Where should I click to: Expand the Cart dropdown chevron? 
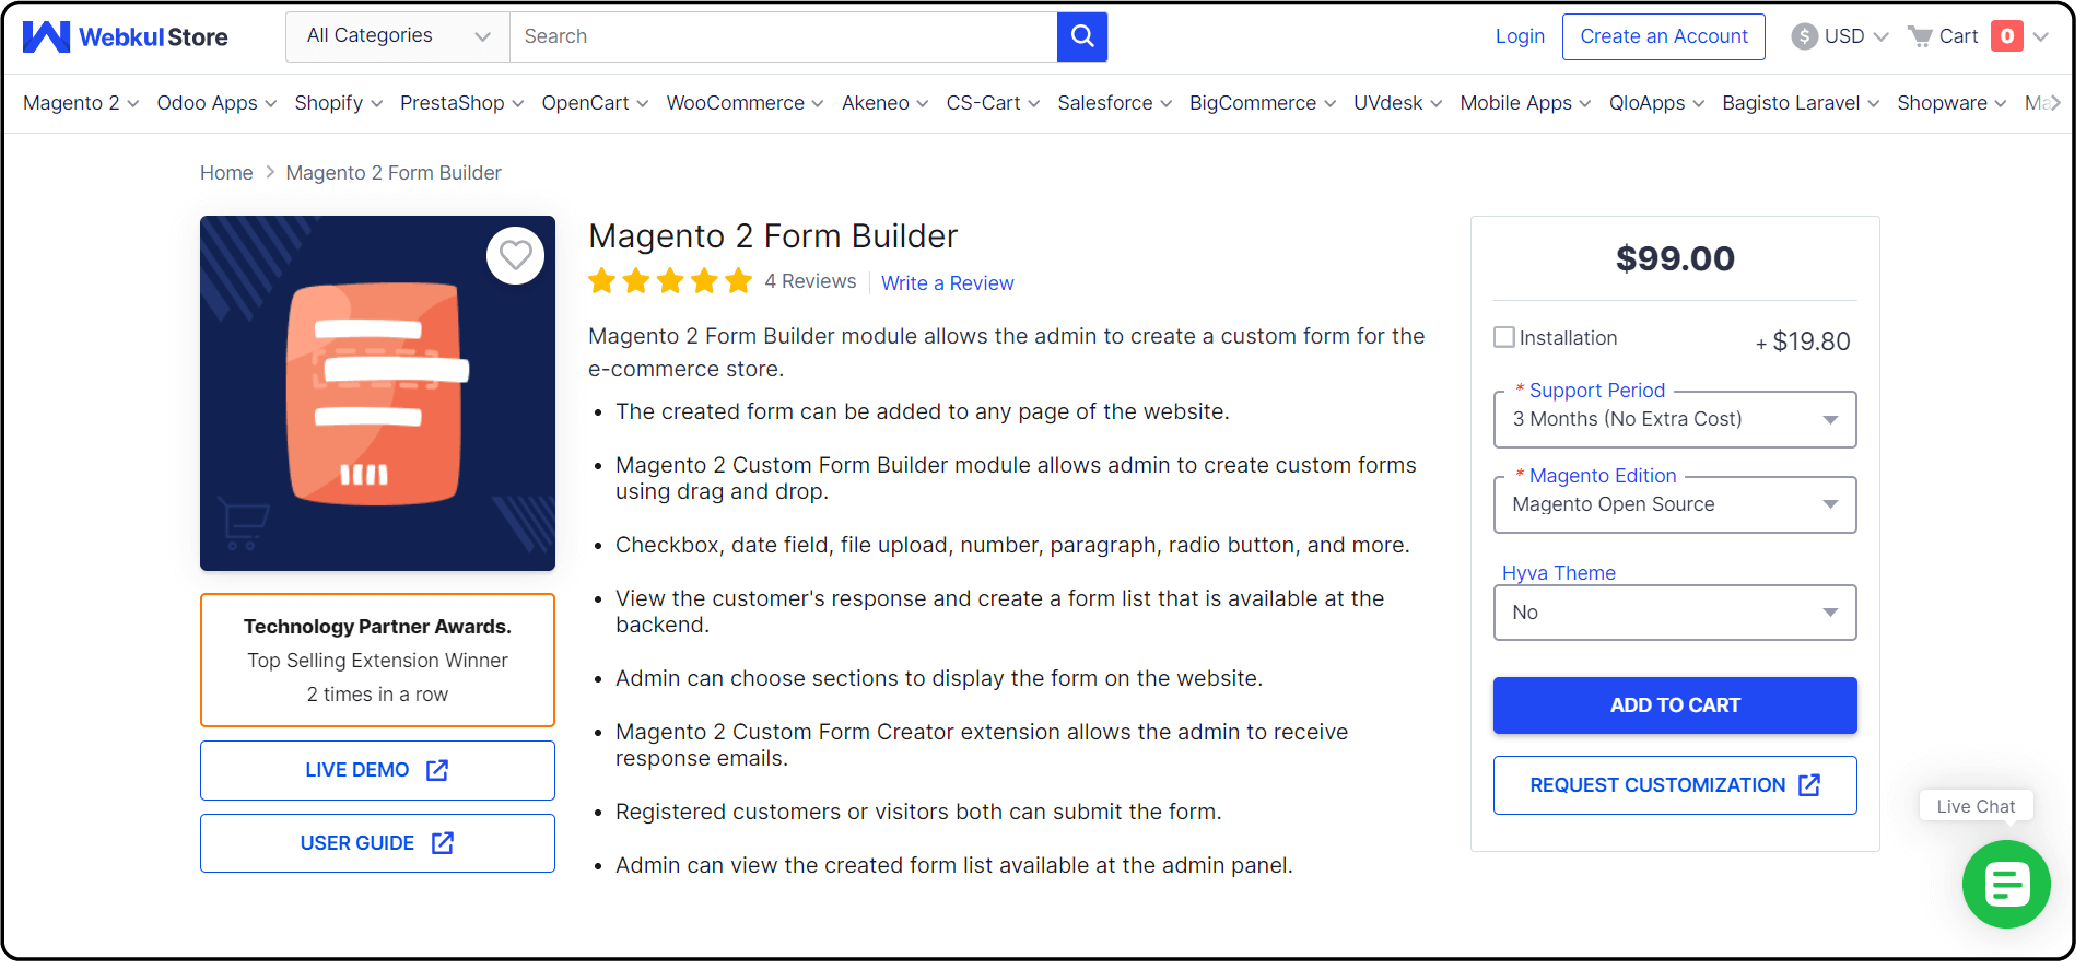tap(2041, 37)
